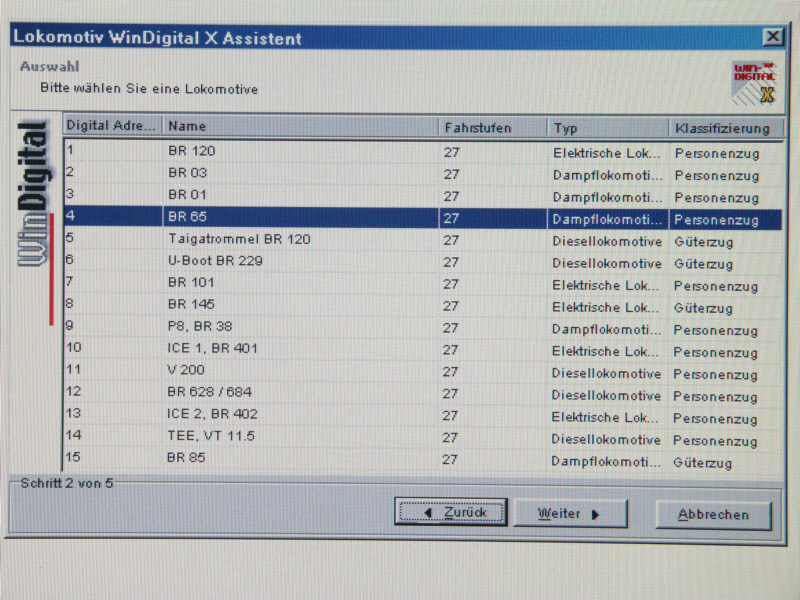Screen dimensions: 800x600
Task: Click digital address 12 cell
Action: 73,391
